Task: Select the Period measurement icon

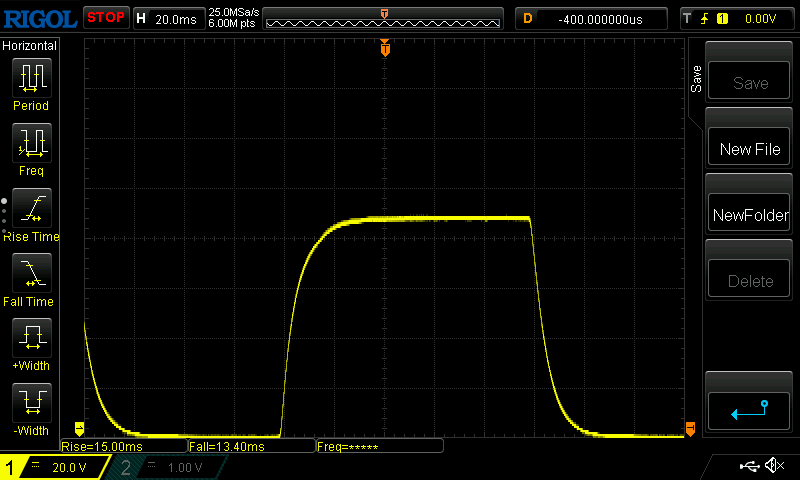Action: tap(32, 78)
